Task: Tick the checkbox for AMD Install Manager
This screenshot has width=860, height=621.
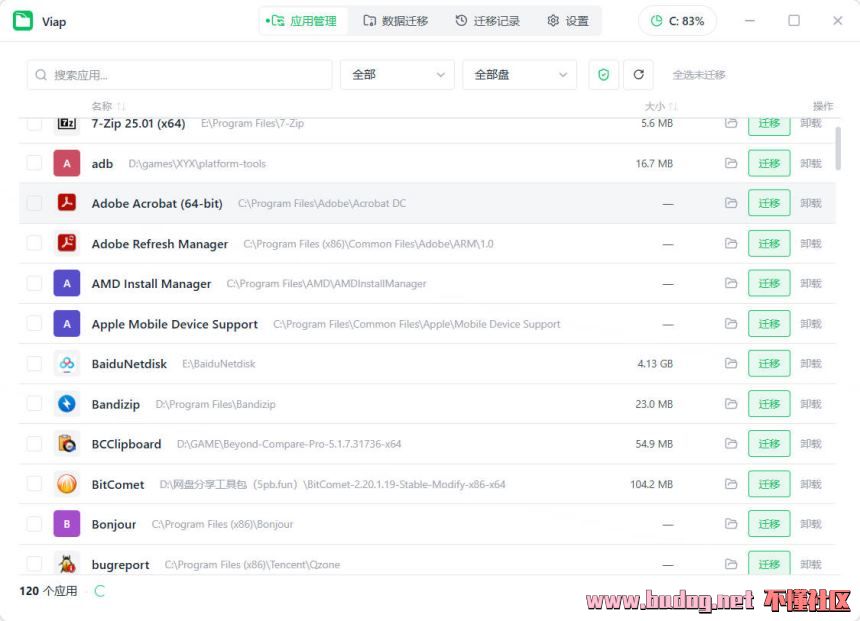Action: coord(34,283)
